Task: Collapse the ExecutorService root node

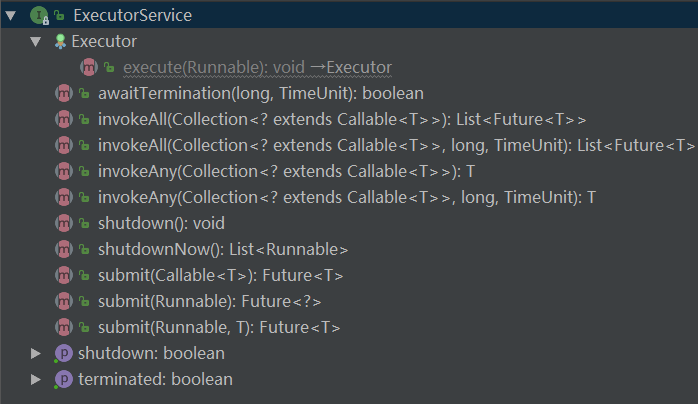Action: (x=11, y=15)
